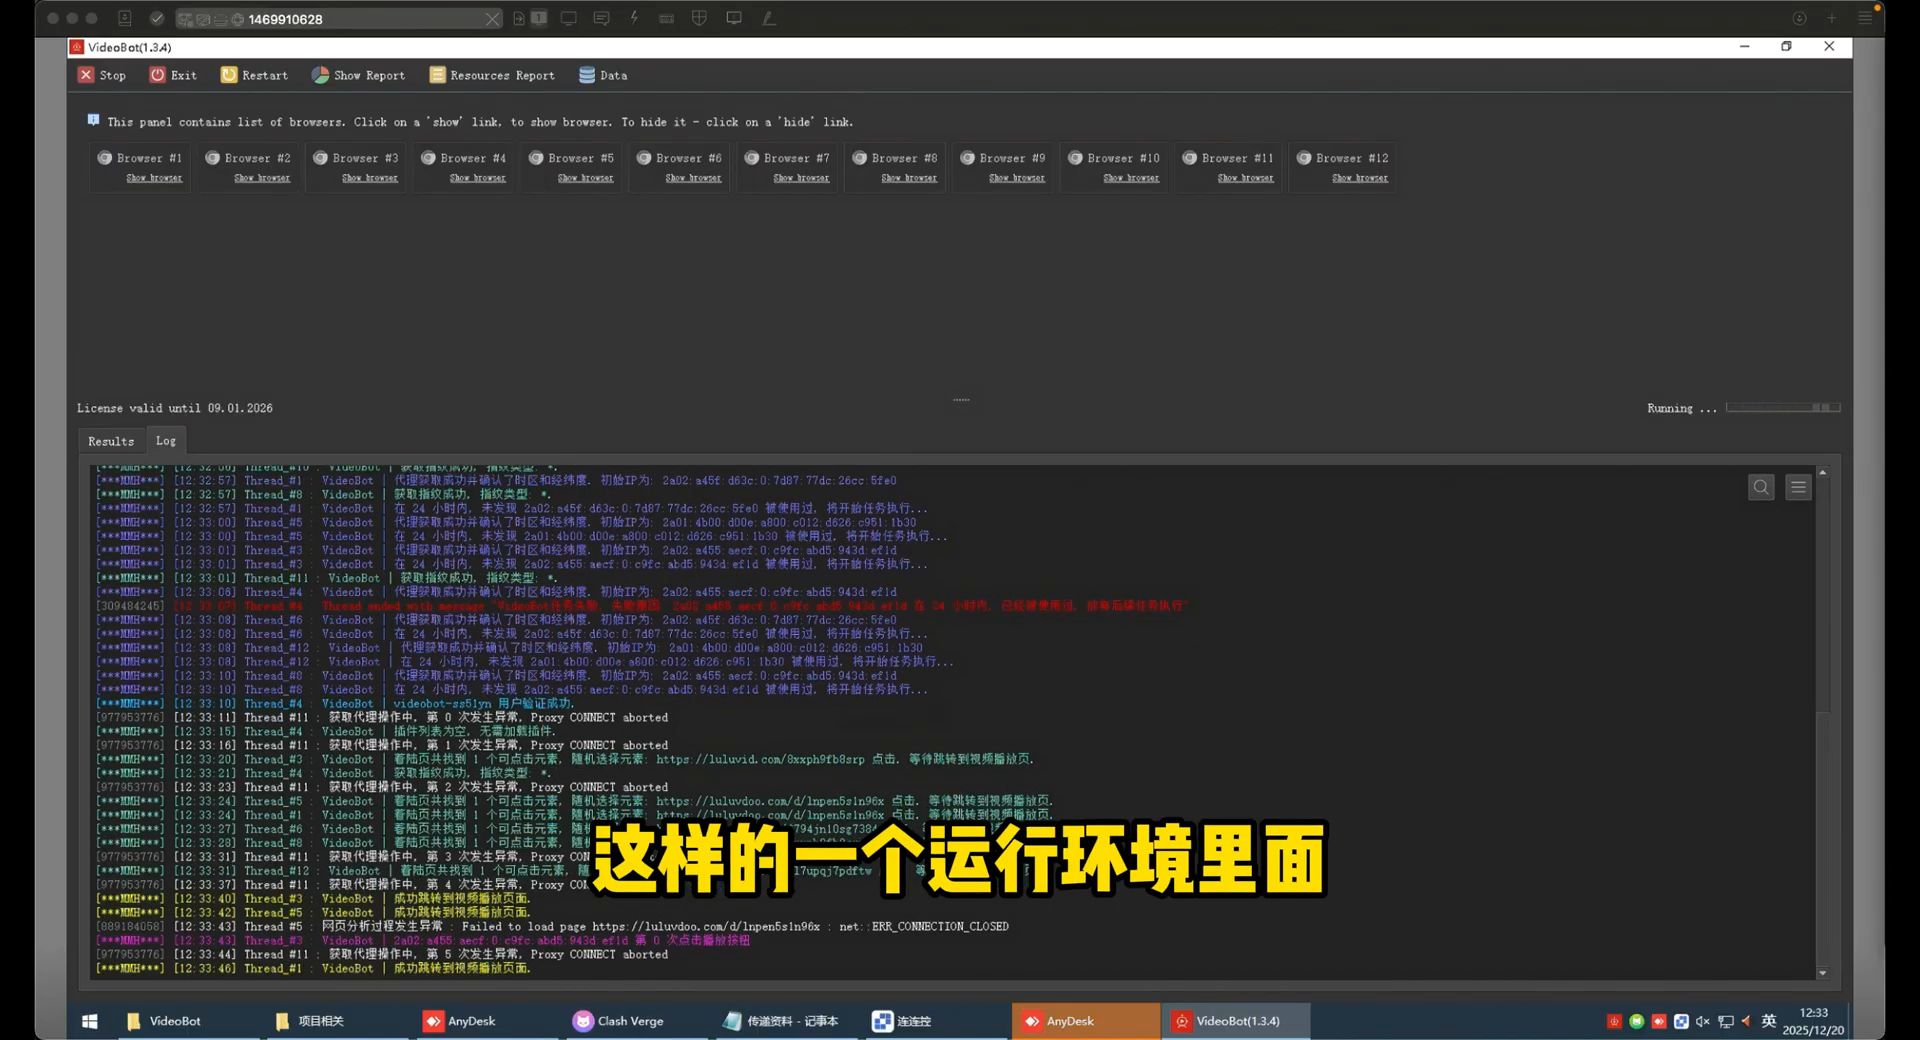Image resolution: width=1920 pixels, height=1040 pixels.
Task: Show browser for Browser #2
Action: 262,178
